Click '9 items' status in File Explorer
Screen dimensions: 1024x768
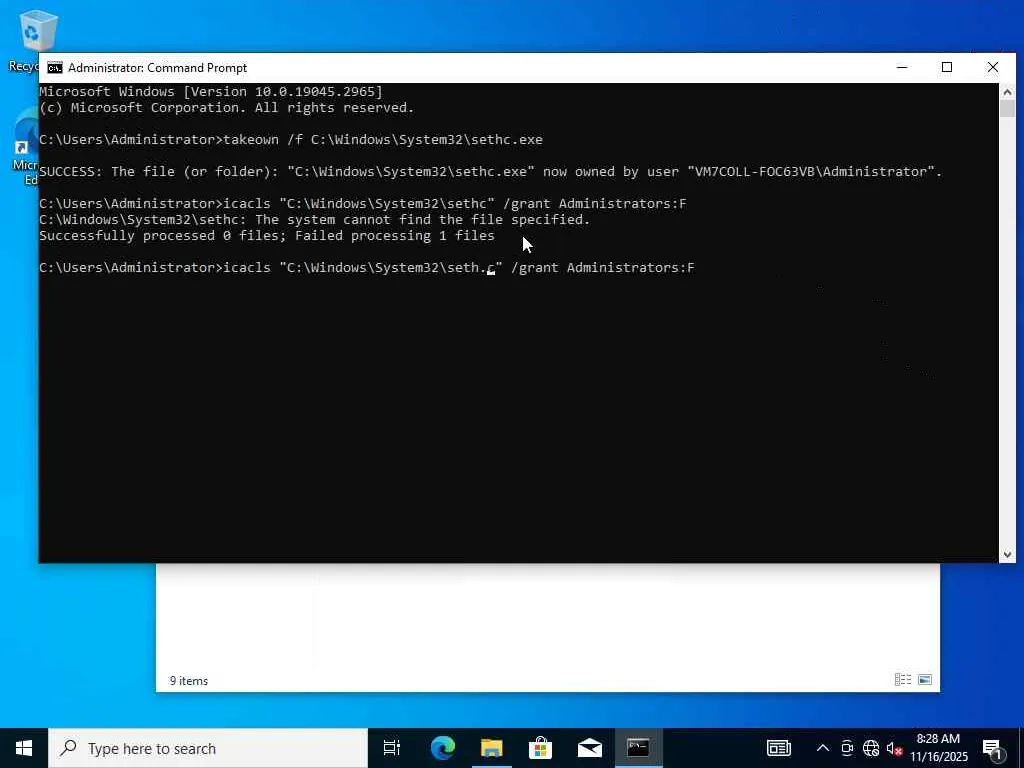point(189,680)
